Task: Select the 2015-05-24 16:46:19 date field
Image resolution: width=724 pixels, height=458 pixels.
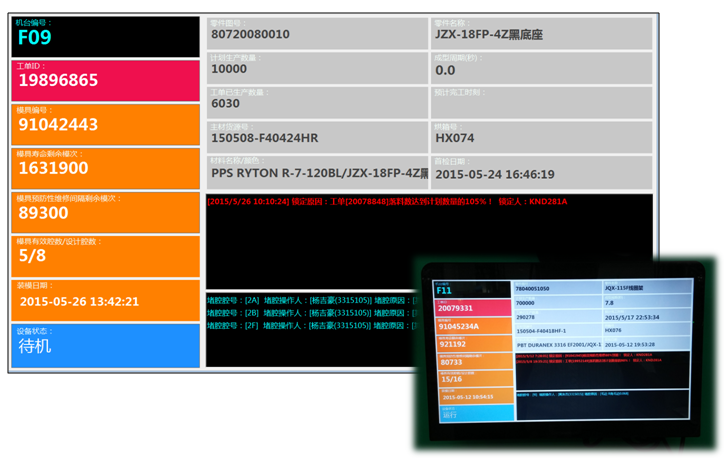Action: (x=541, y=172)
